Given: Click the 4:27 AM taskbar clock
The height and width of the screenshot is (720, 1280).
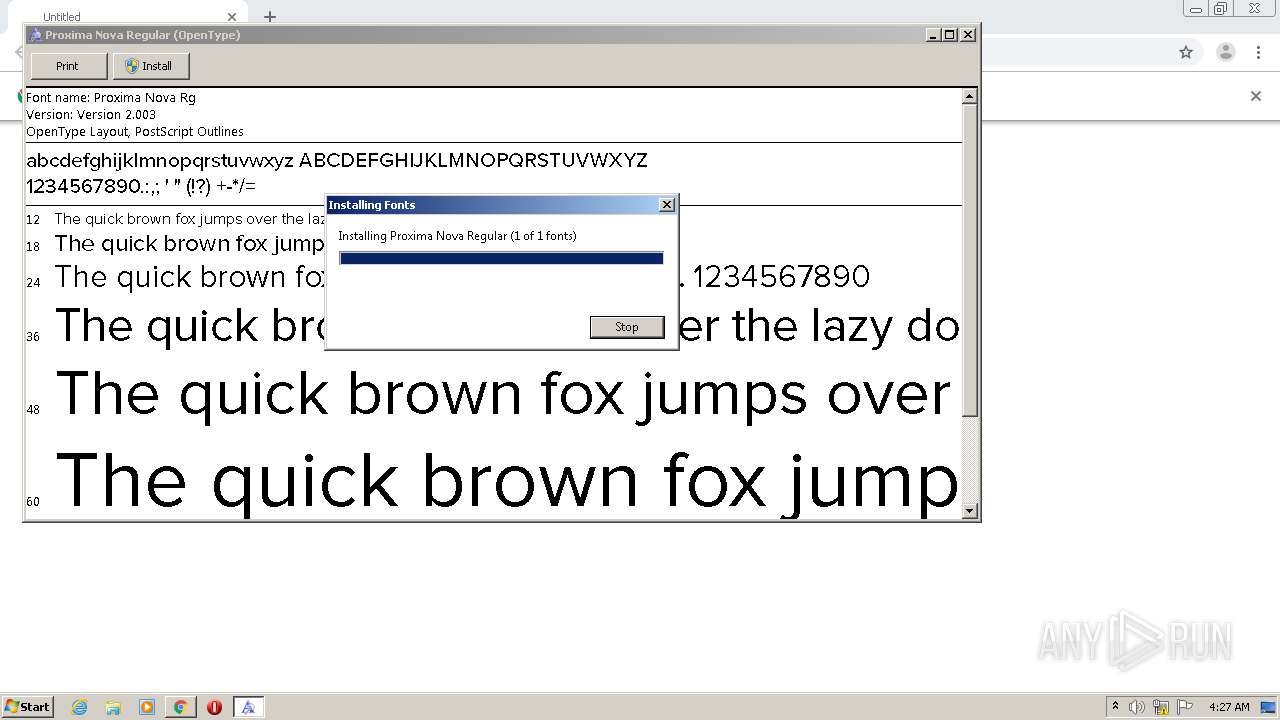Looking at the screenshot, I should tap(1229, 707).
